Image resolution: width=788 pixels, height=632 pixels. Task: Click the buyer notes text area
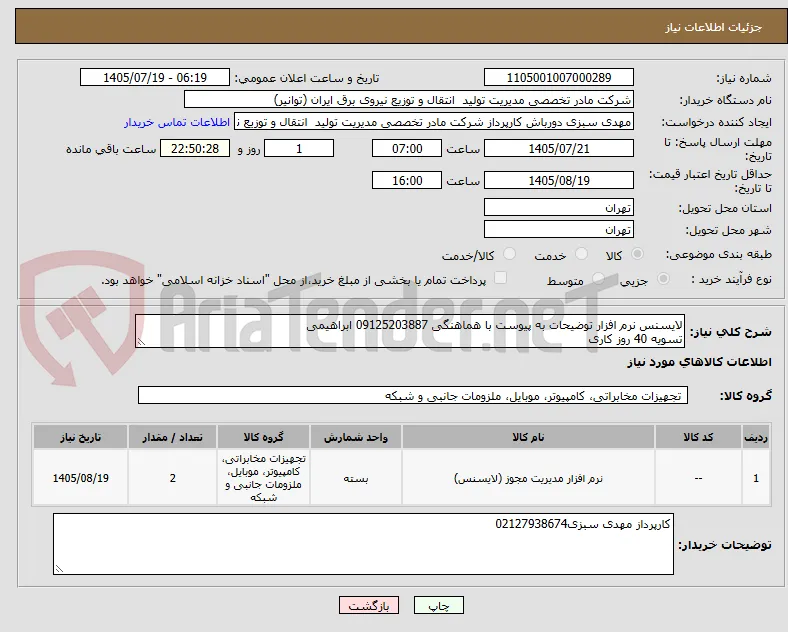(x=363, y=544)
